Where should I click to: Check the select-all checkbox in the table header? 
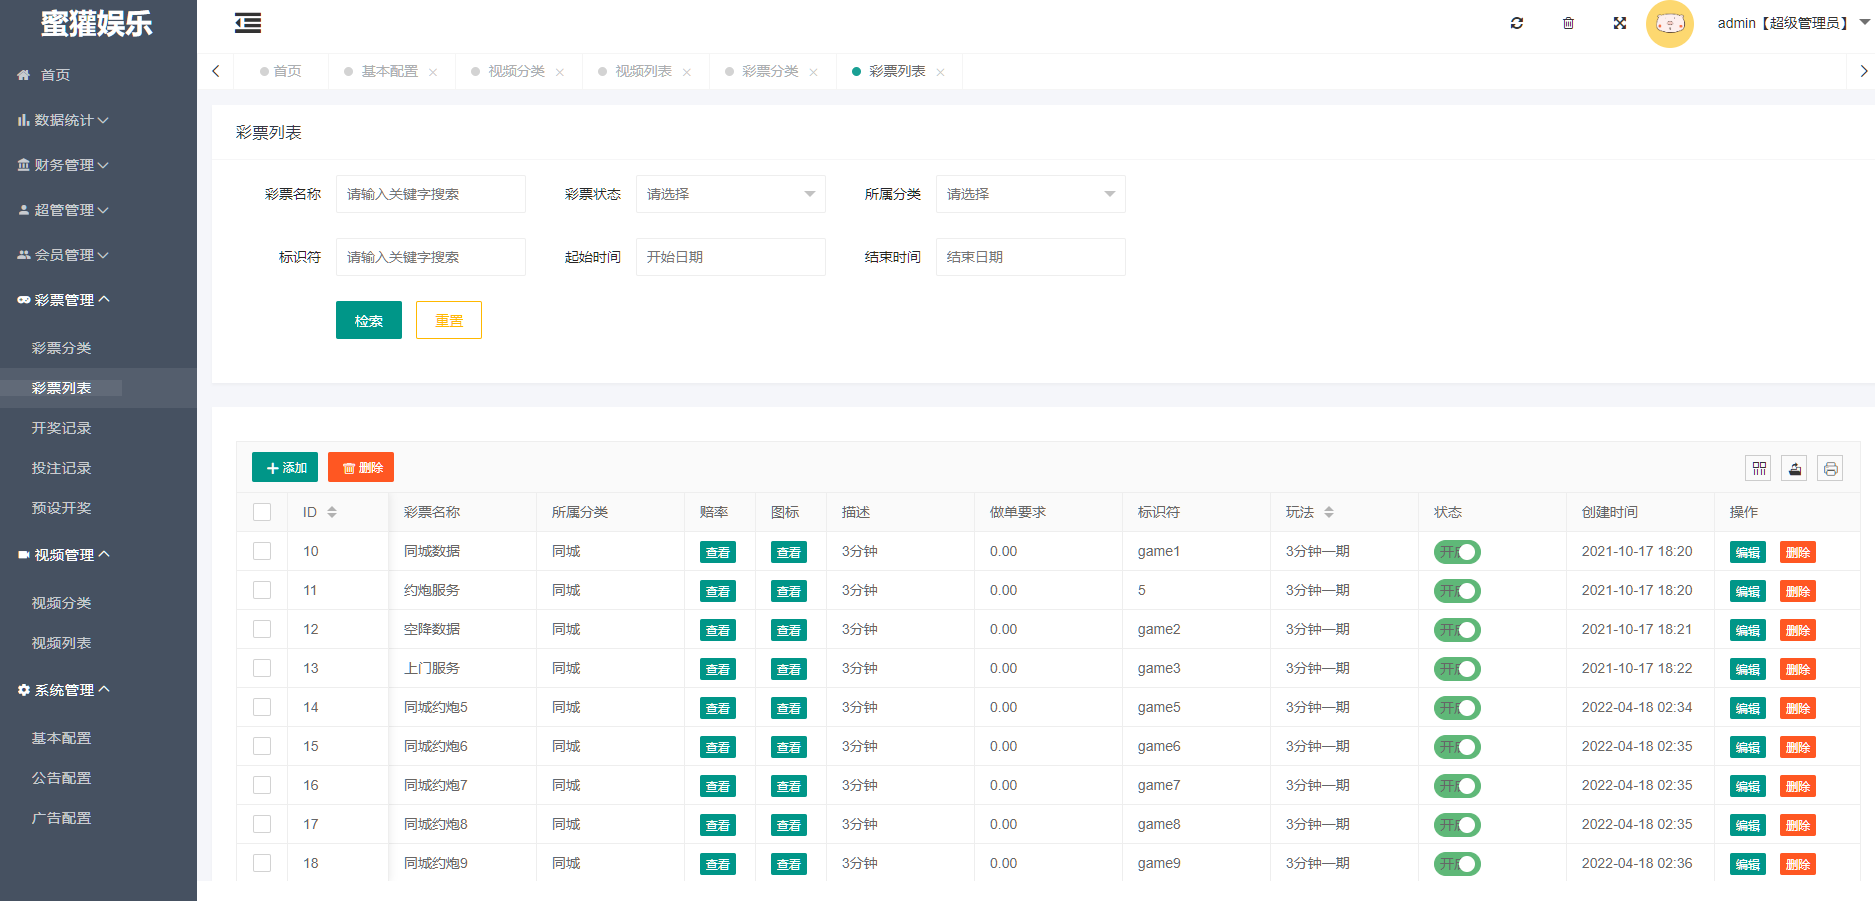click(x=262, y=512)
